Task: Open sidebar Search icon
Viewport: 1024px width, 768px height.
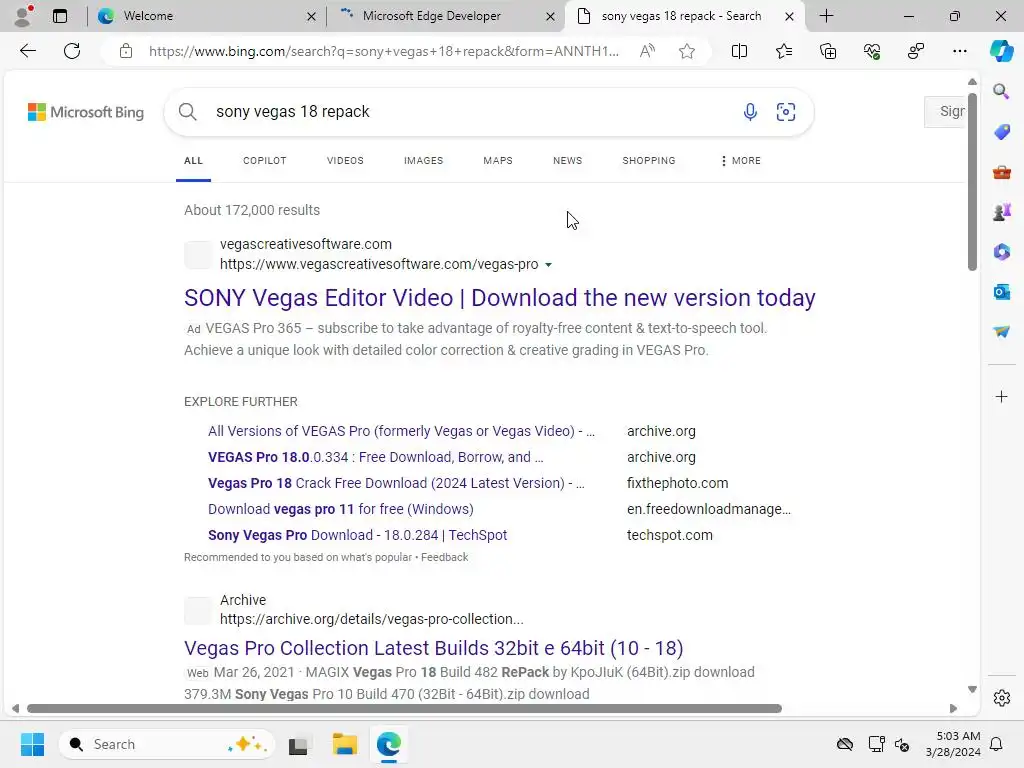Action: pyautogui.click(x=1001, y=91)
